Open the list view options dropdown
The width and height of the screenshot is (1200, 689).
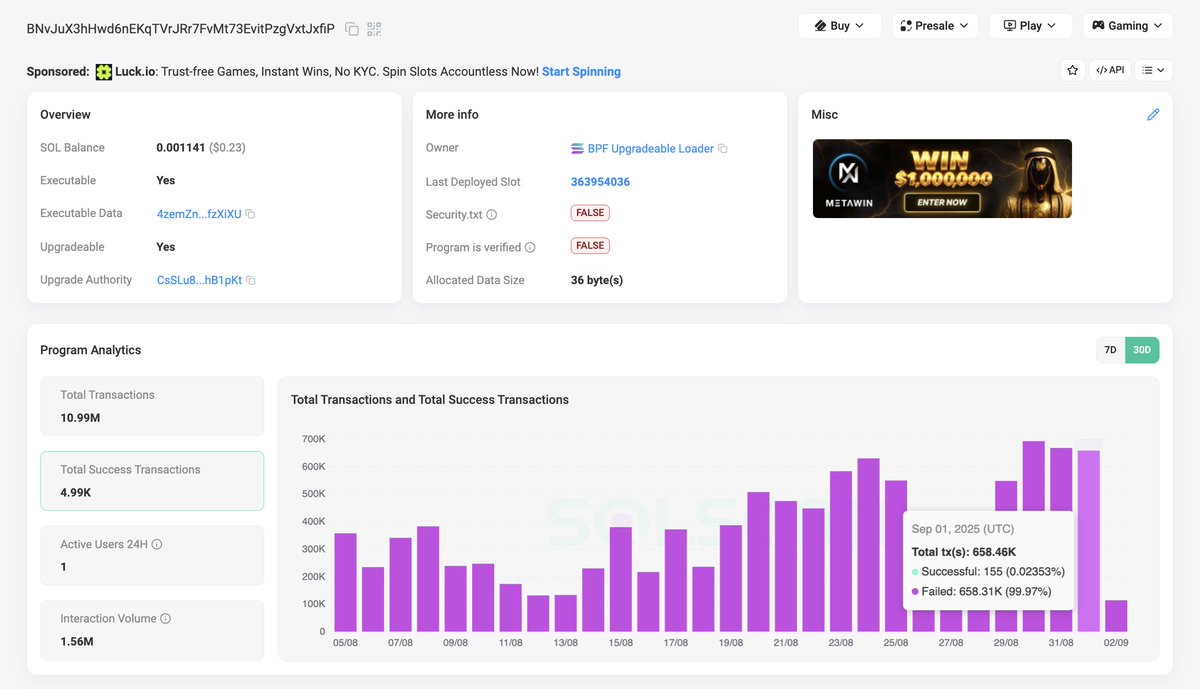[1154, 70]
